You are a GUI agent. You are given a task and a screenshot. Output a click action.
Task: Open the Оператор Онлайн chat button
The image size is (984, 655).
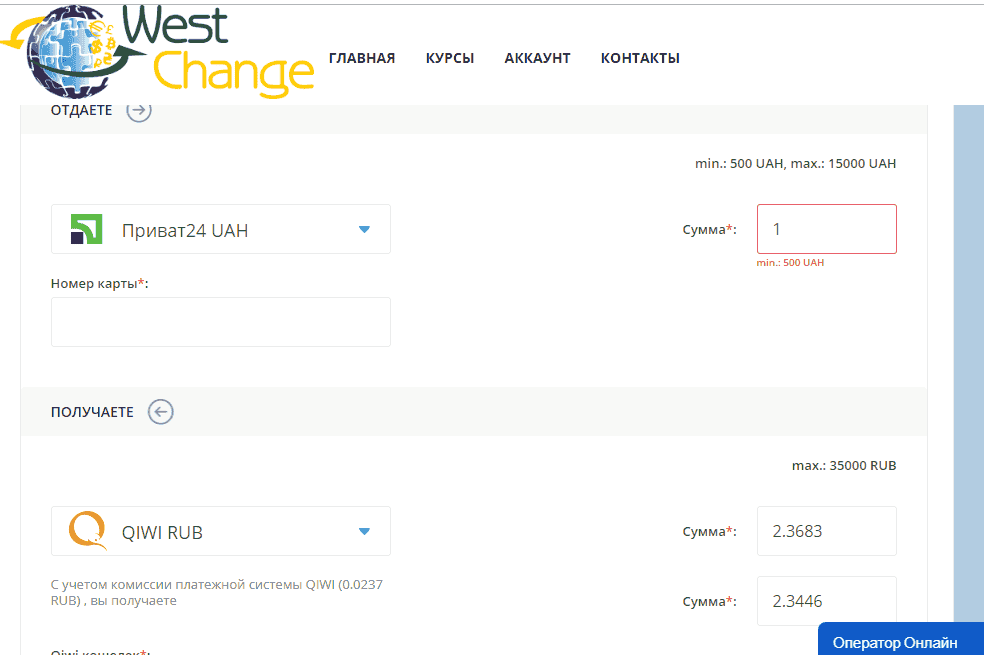pyautogui.click(x=895, y=642)
